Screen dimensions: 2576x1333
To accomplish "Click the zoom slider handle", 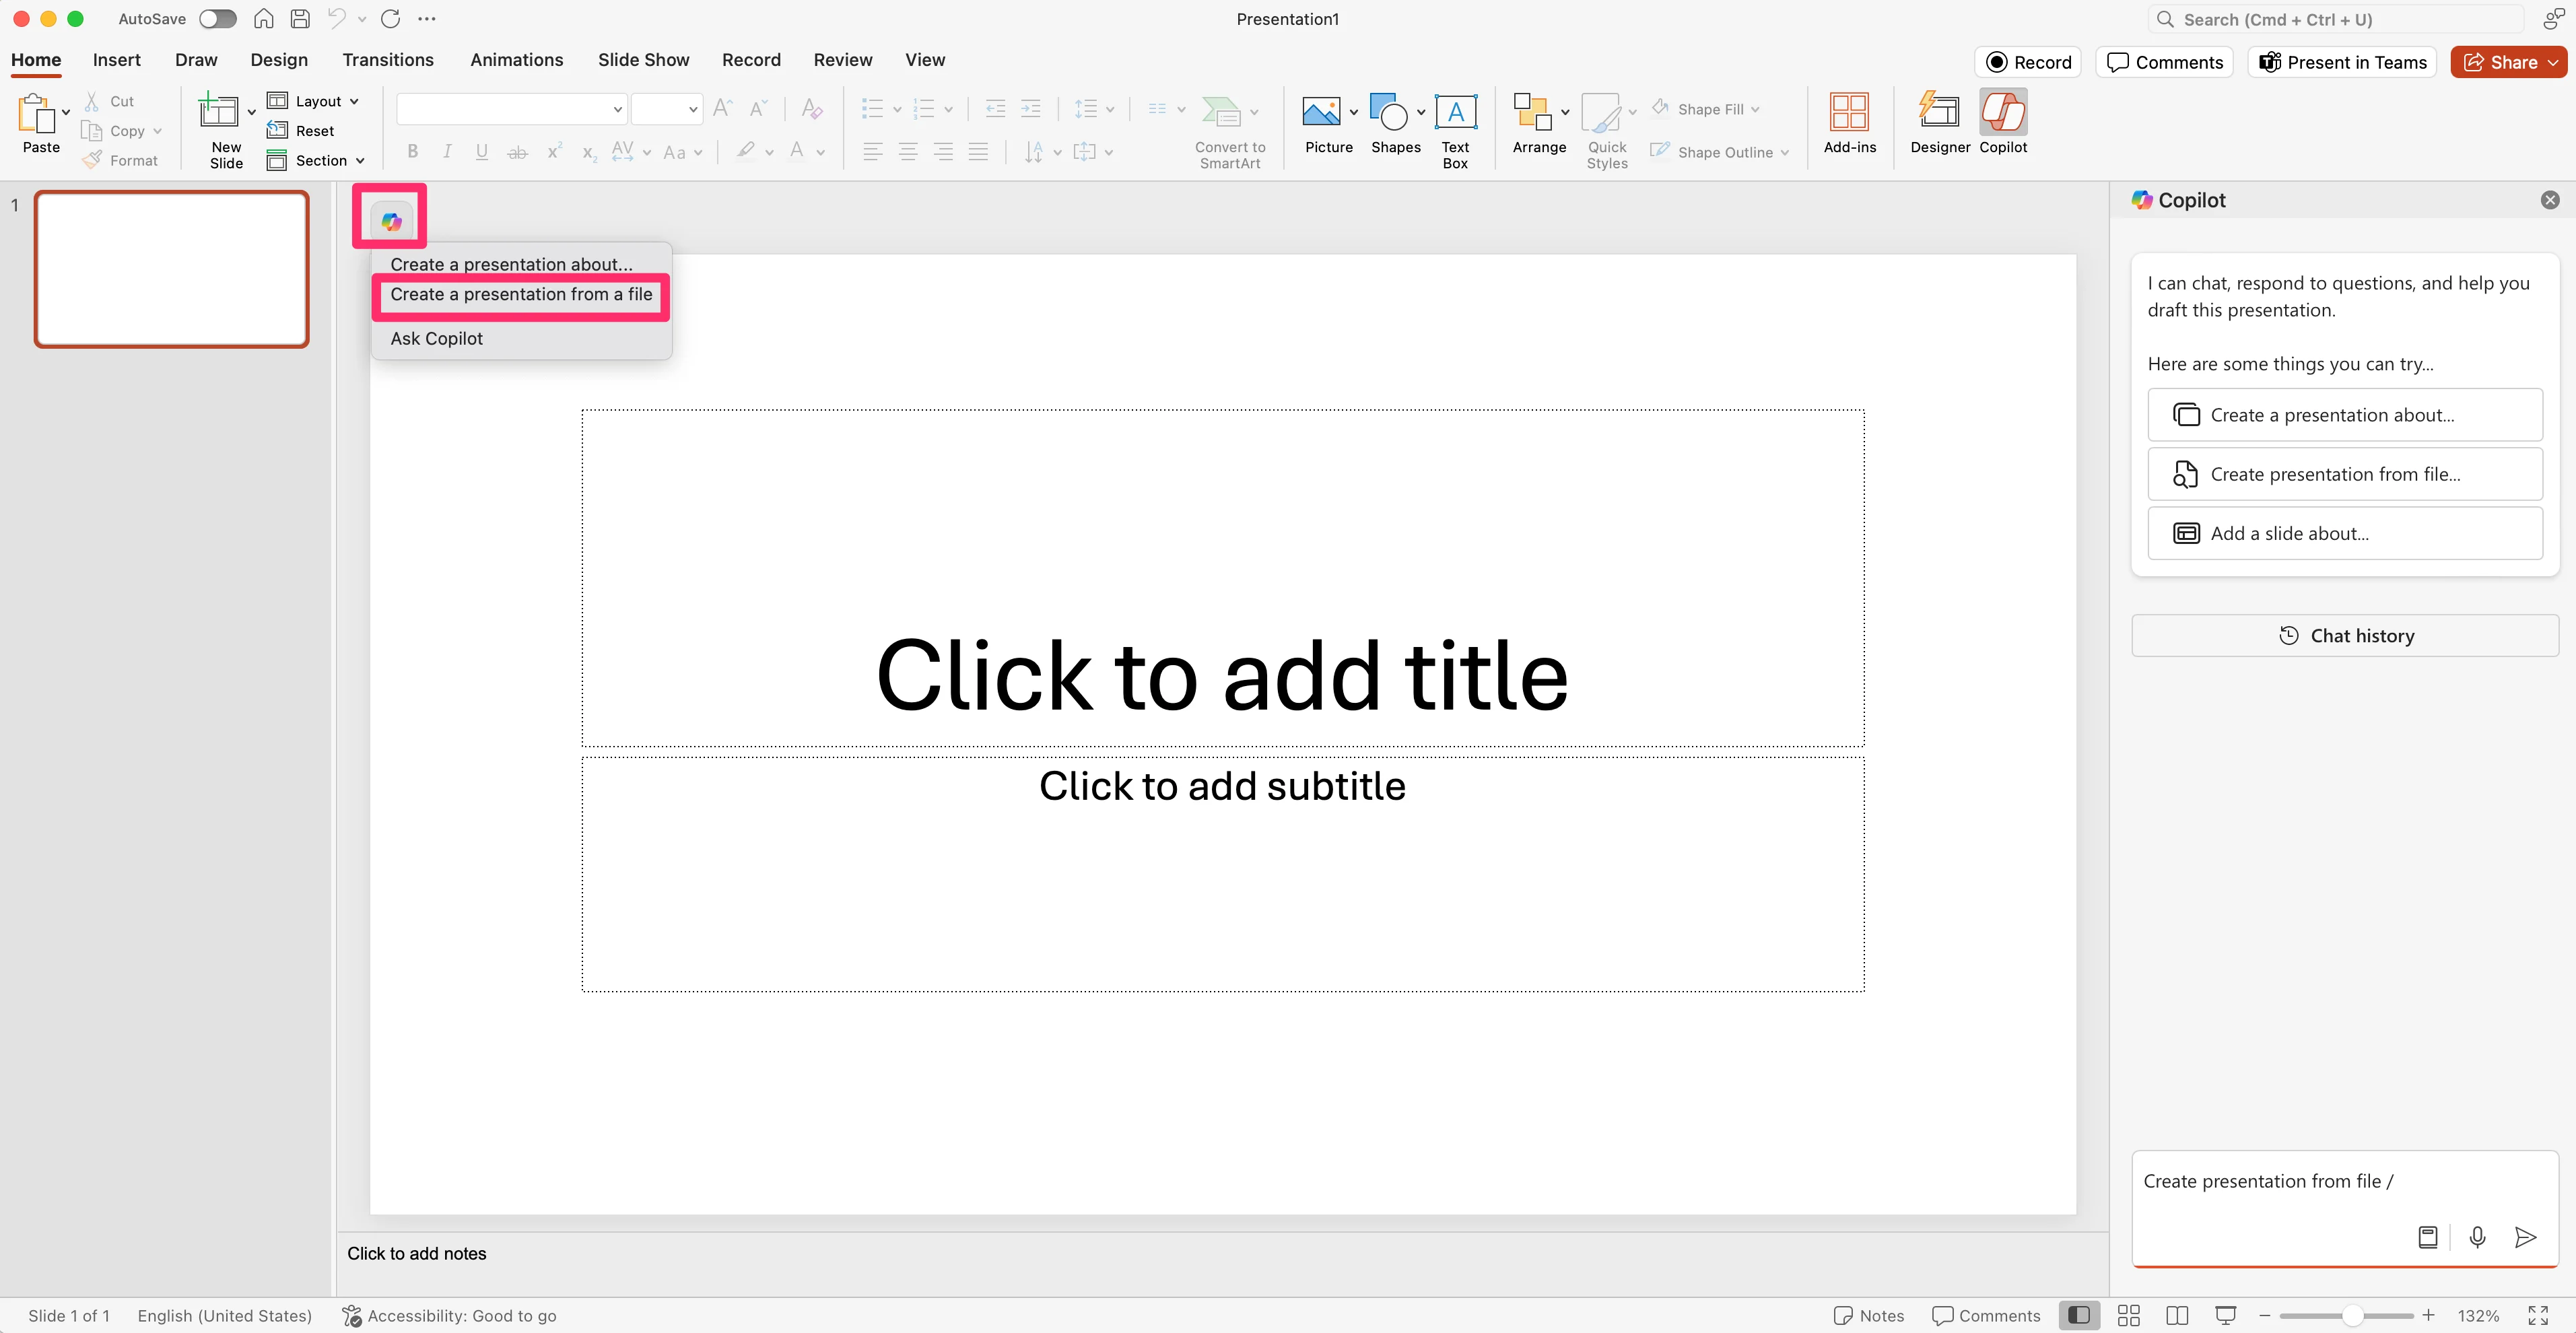I will point(2353,1315).
